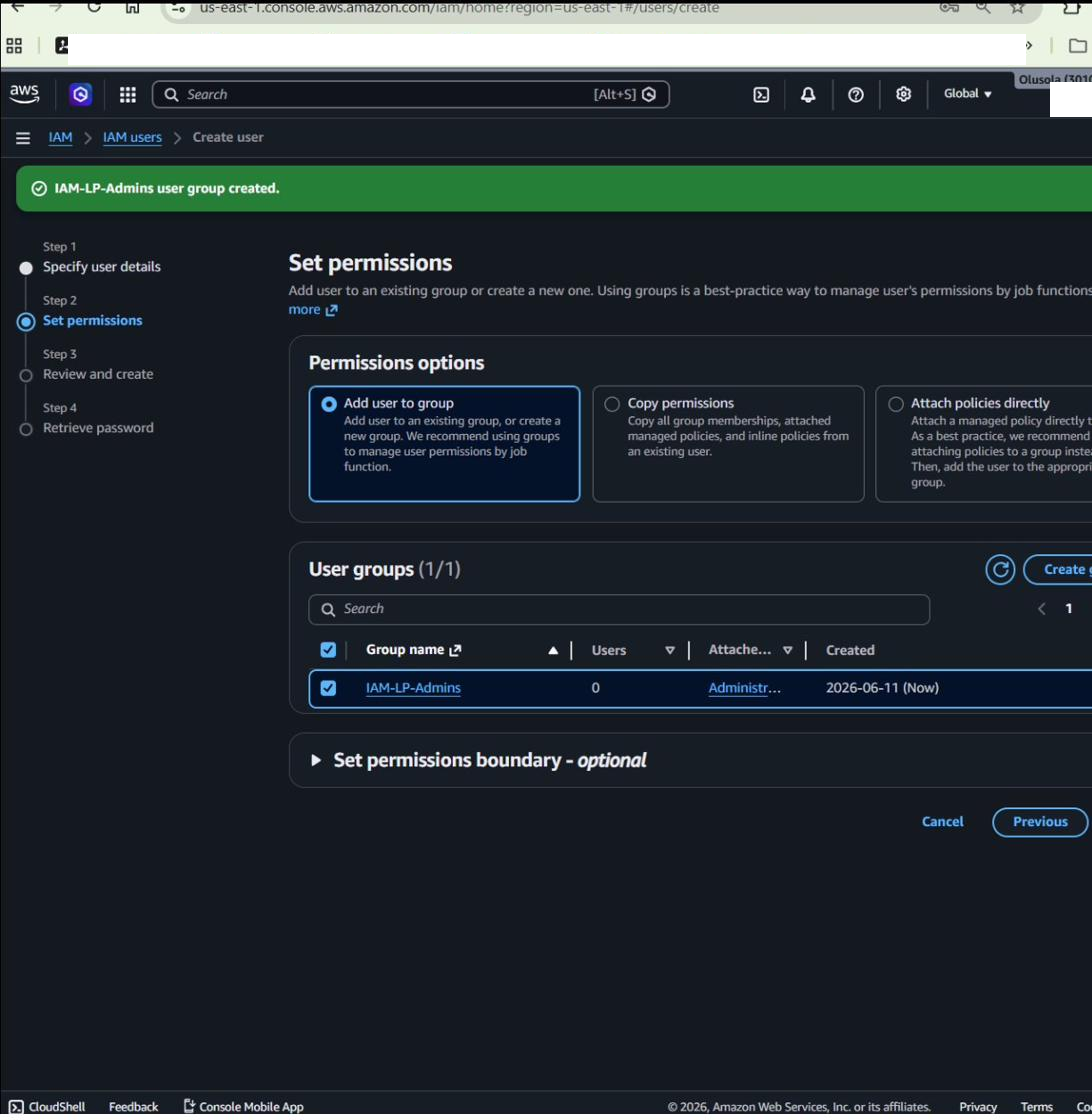The height and width of the screenshot is (1120, 1092).
Task: Open the Terms footer link
Action: (1036, 1106)
